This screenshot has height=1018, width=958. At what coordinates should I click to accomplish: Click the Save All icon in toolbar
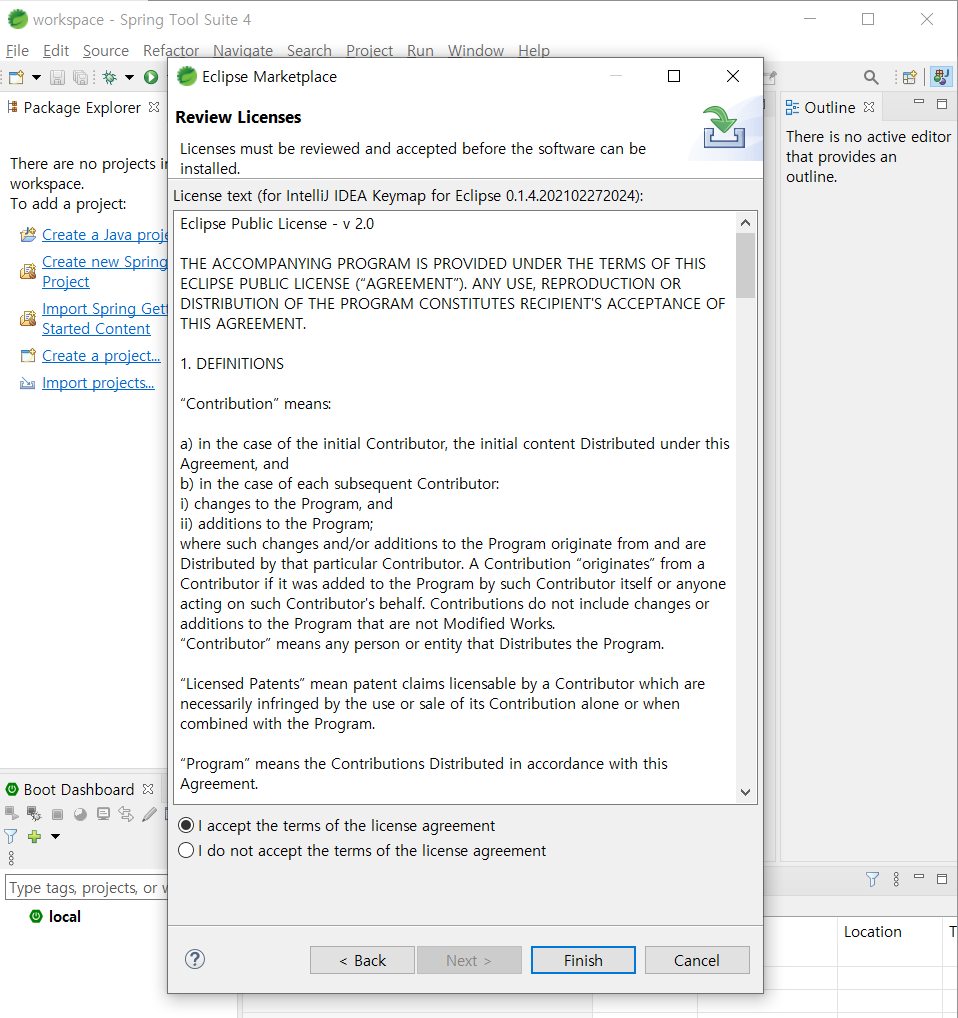pos(80,77)
